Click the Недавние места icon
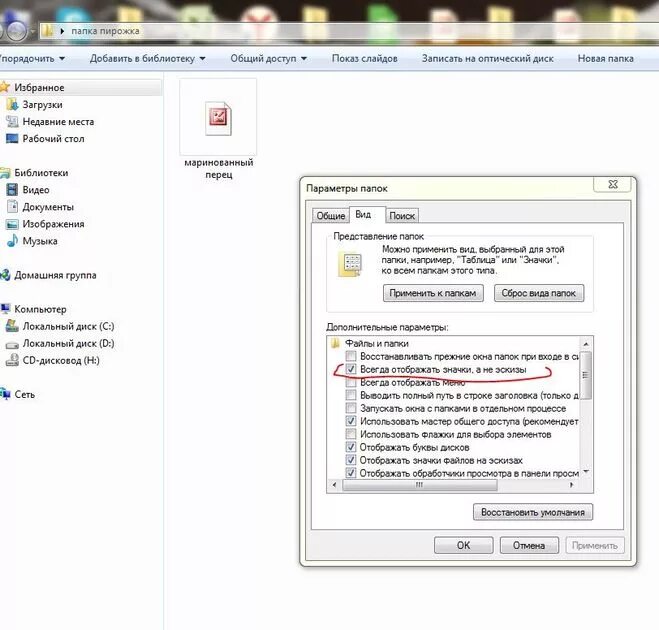Screen dimensions: 659x630 pos(12,121)
